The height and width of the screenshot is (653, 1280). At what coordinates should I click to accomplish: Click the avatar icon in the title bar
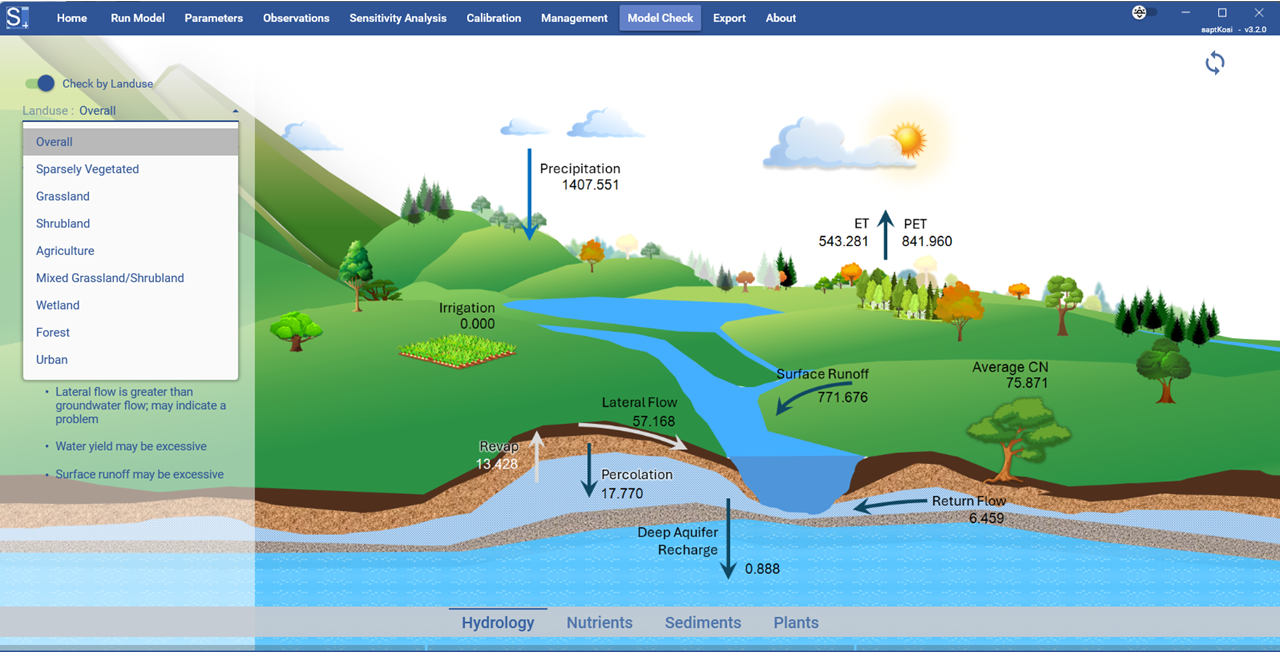click(x=1137, y=13)
